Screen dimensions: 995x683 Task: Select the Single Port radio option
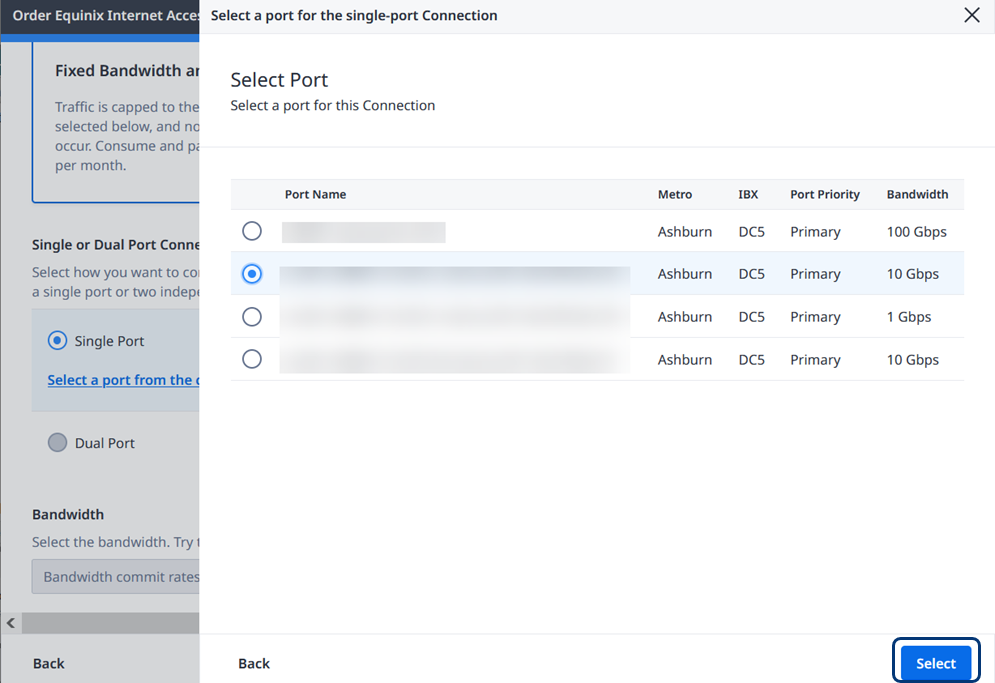coord(57,341)
